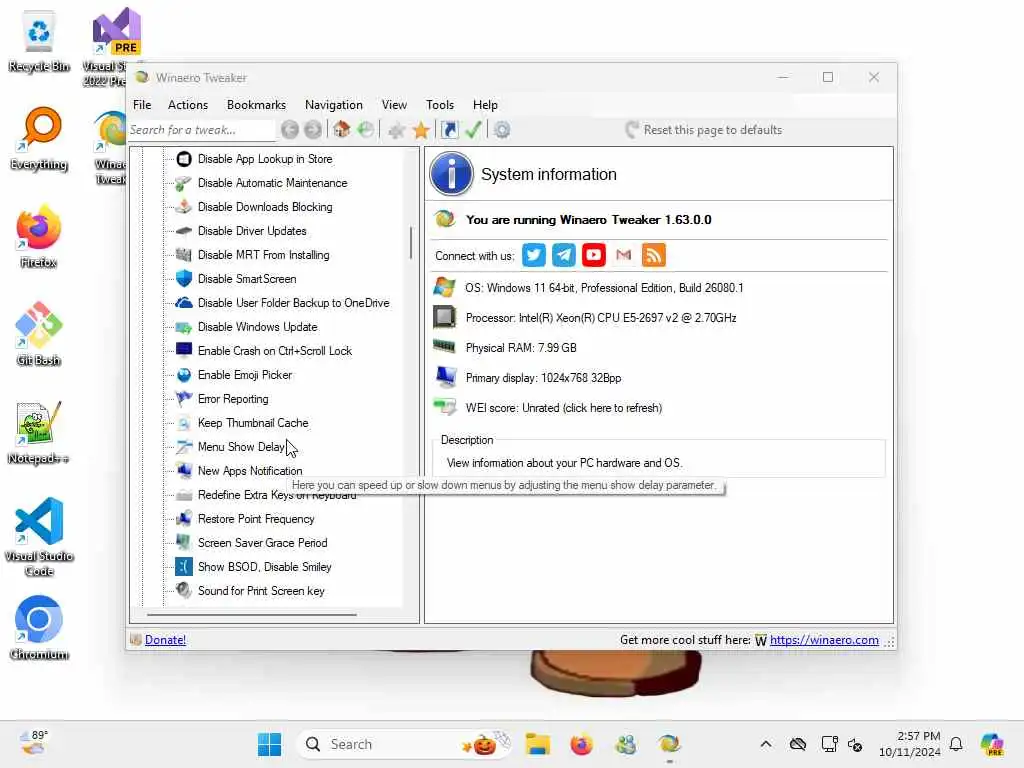Click the green checkmark toolbar icon
The image size is (1024, 768).
pos(473,130)
